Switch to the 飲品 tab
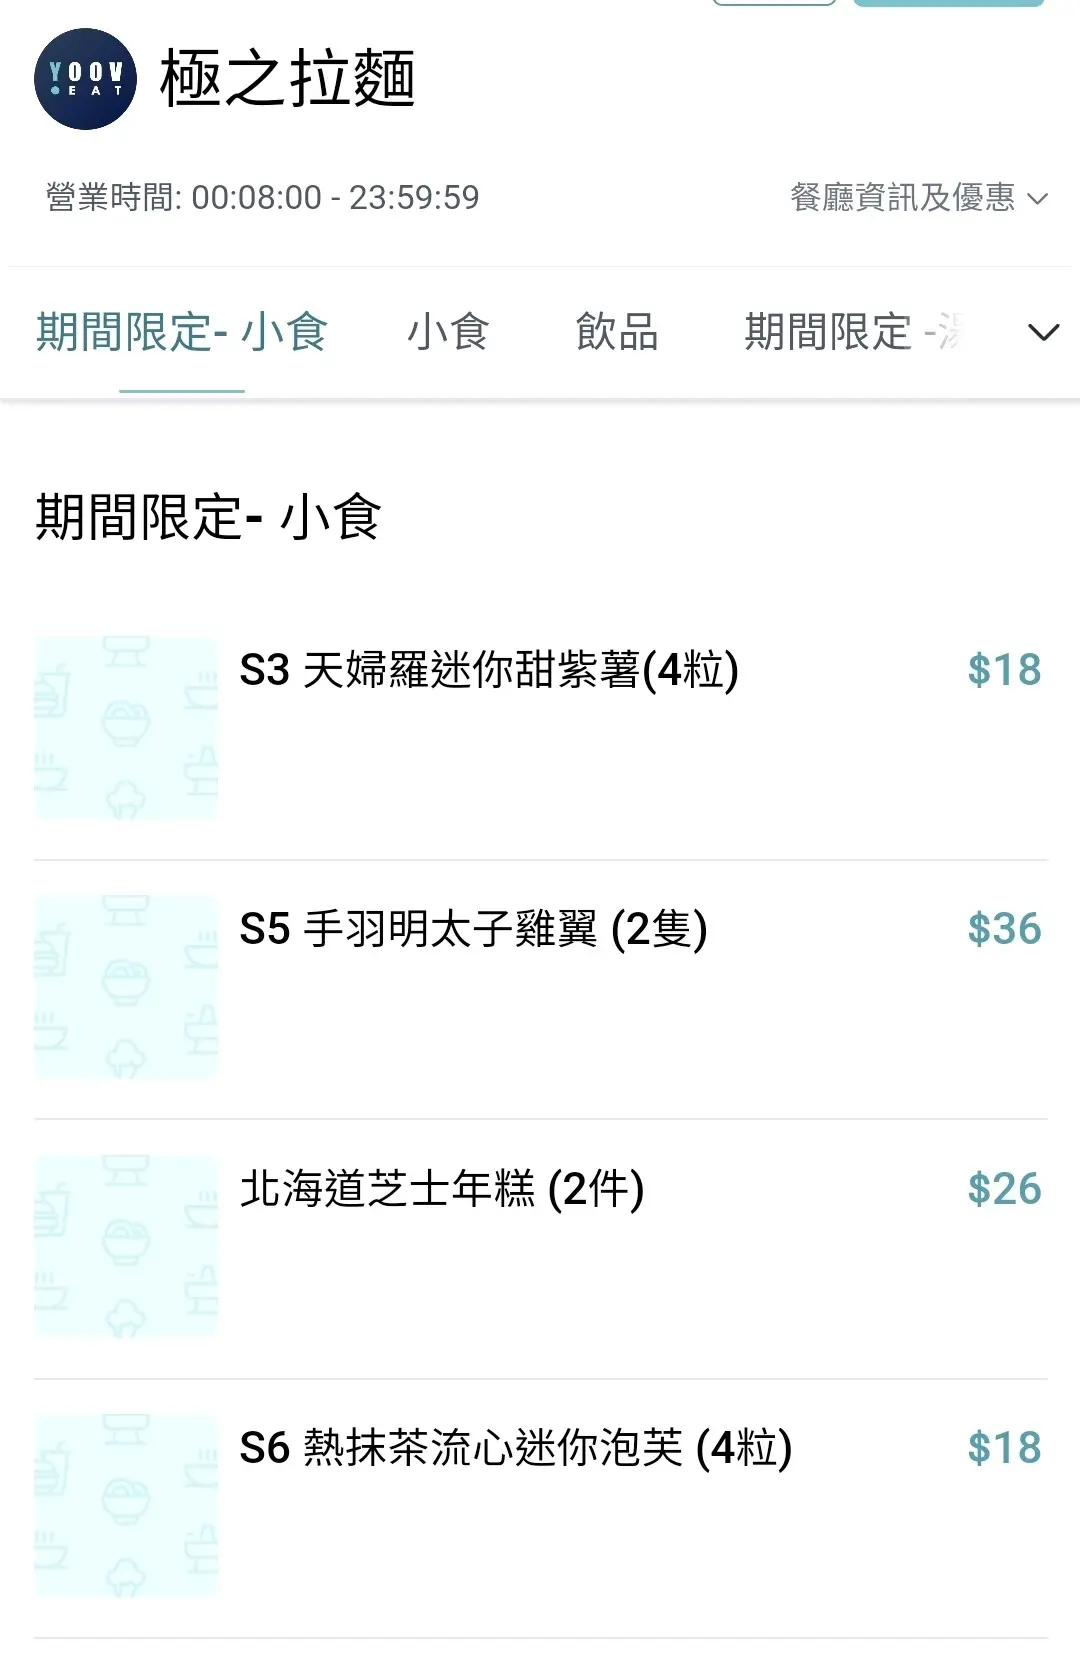Image resolution: width=1080 pixels, height=1660 pixels. coord(617,332)
